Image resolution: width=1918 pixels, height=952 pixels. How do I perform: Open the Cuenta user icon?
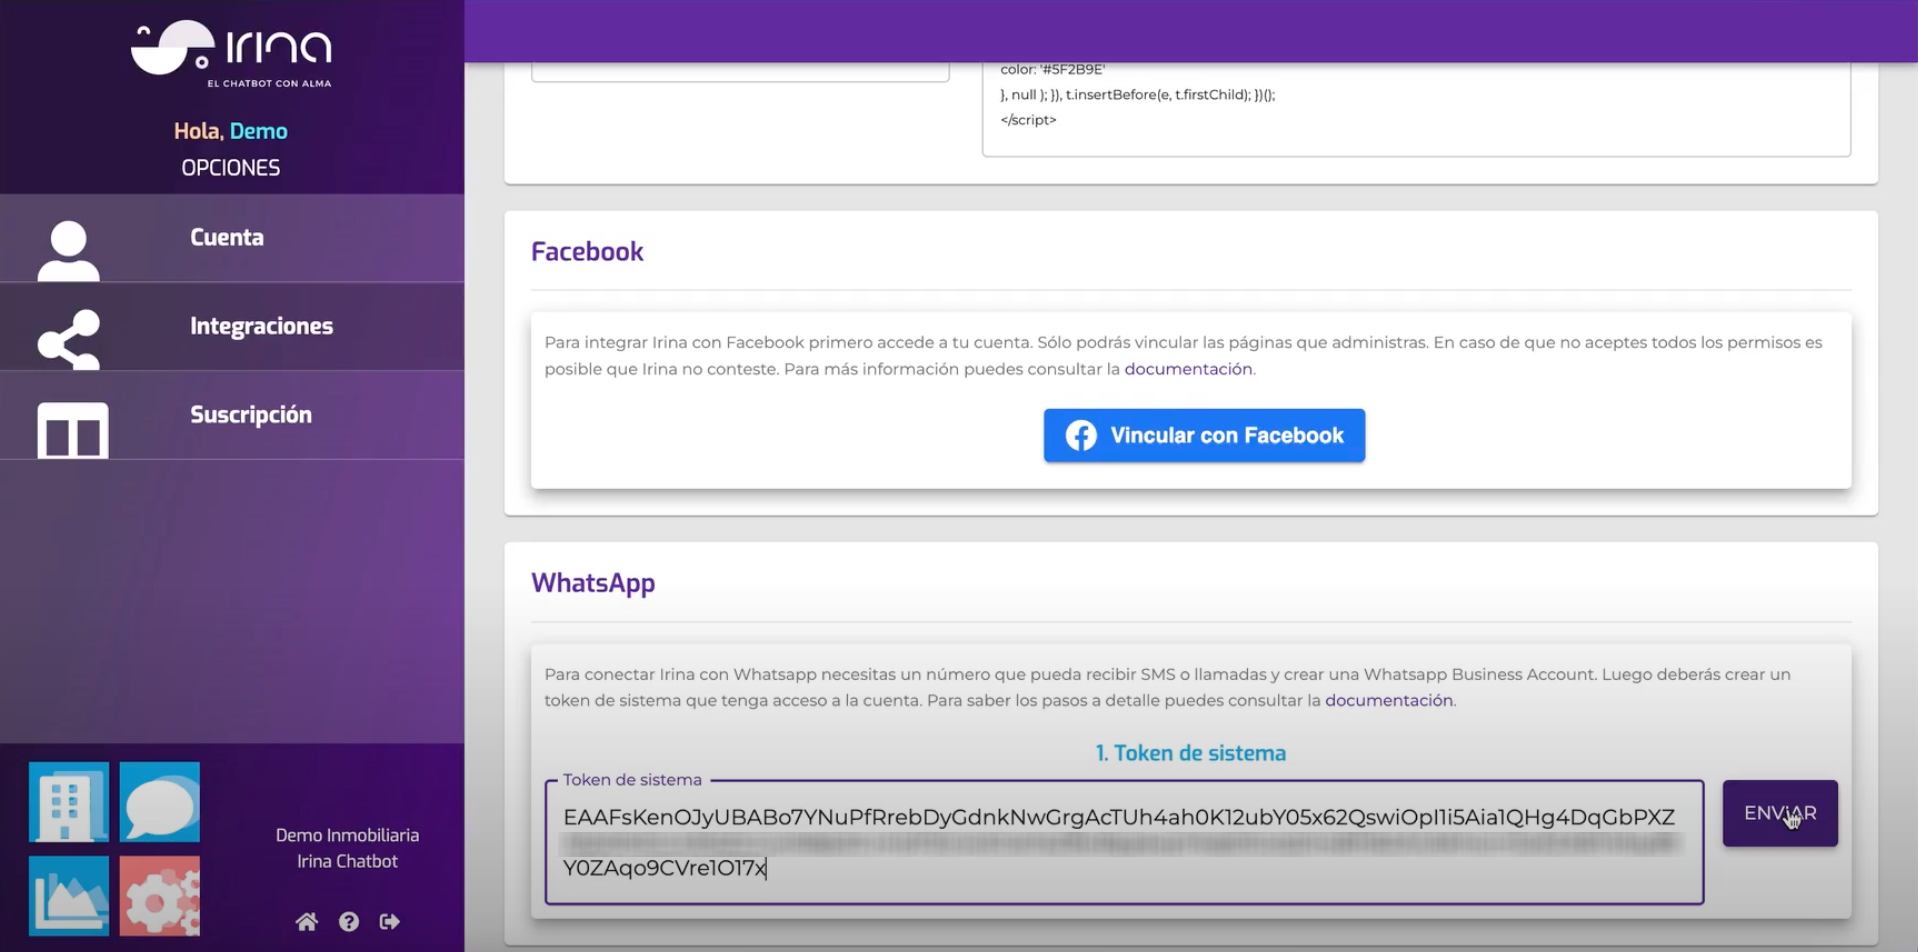(x=69, y=250)
